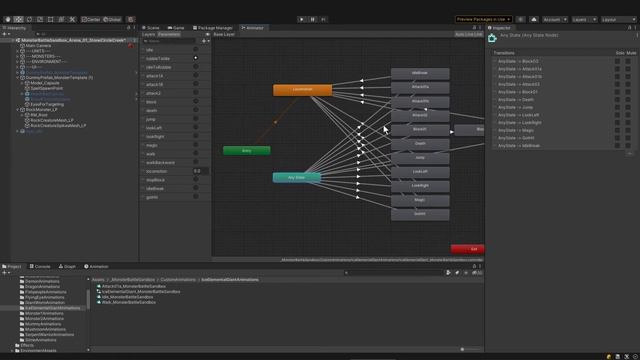Image resolution: width=640 pixels, height=360 pixels.
Task: Toggle the magic trigger parameter
Action: point(196,145)
